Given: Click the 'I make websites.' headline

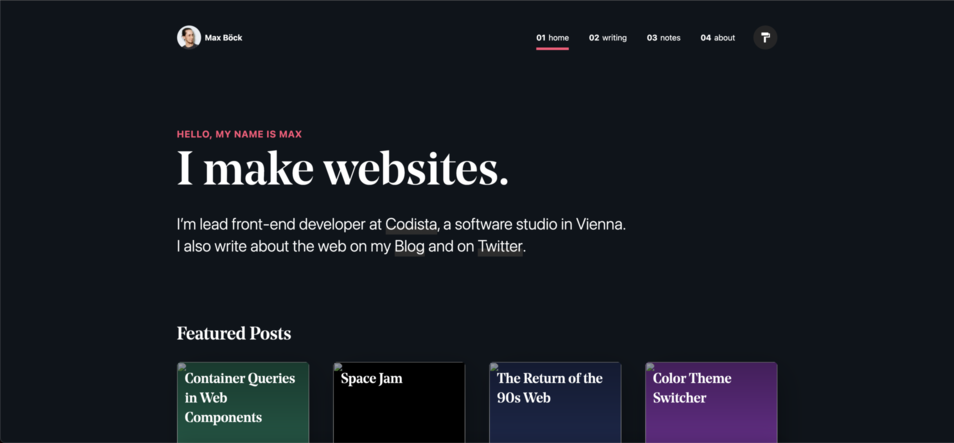Looking at the screenshot, I should (x=343, y=169).
